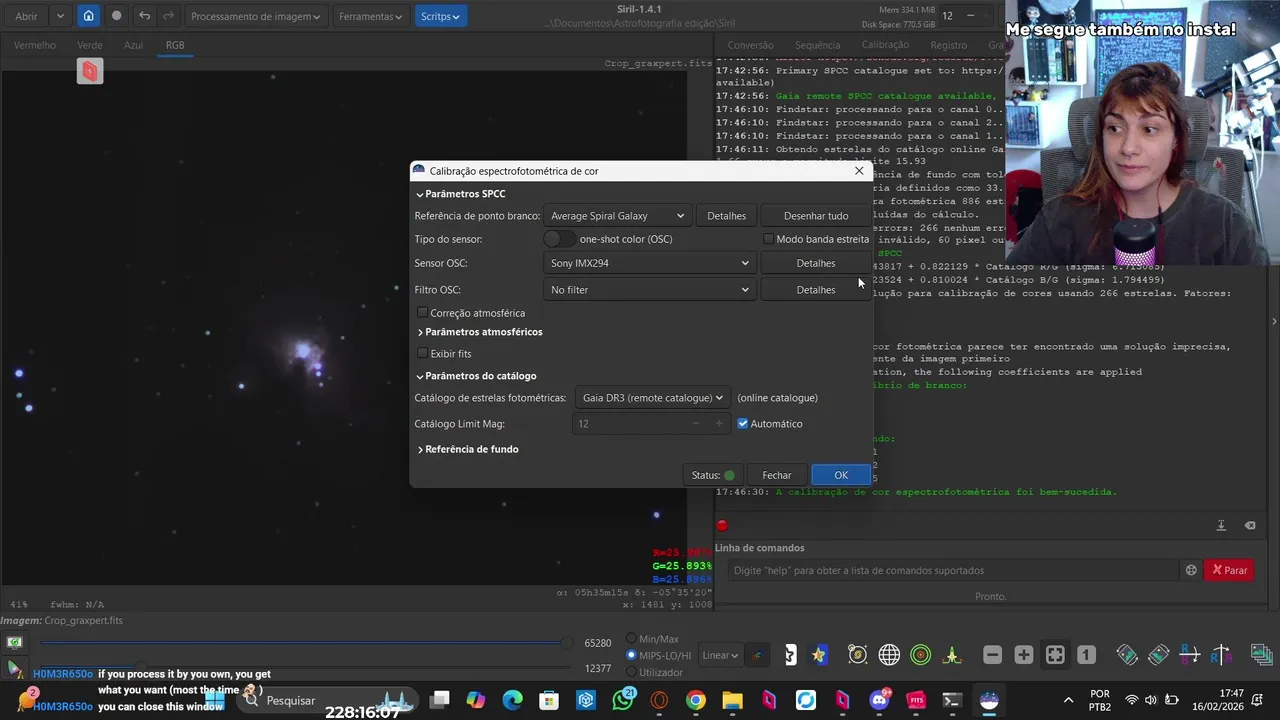This screenshot has height=720, width=1280.
Task: Click the star favorites icon
Action: (x=819, y=655)
